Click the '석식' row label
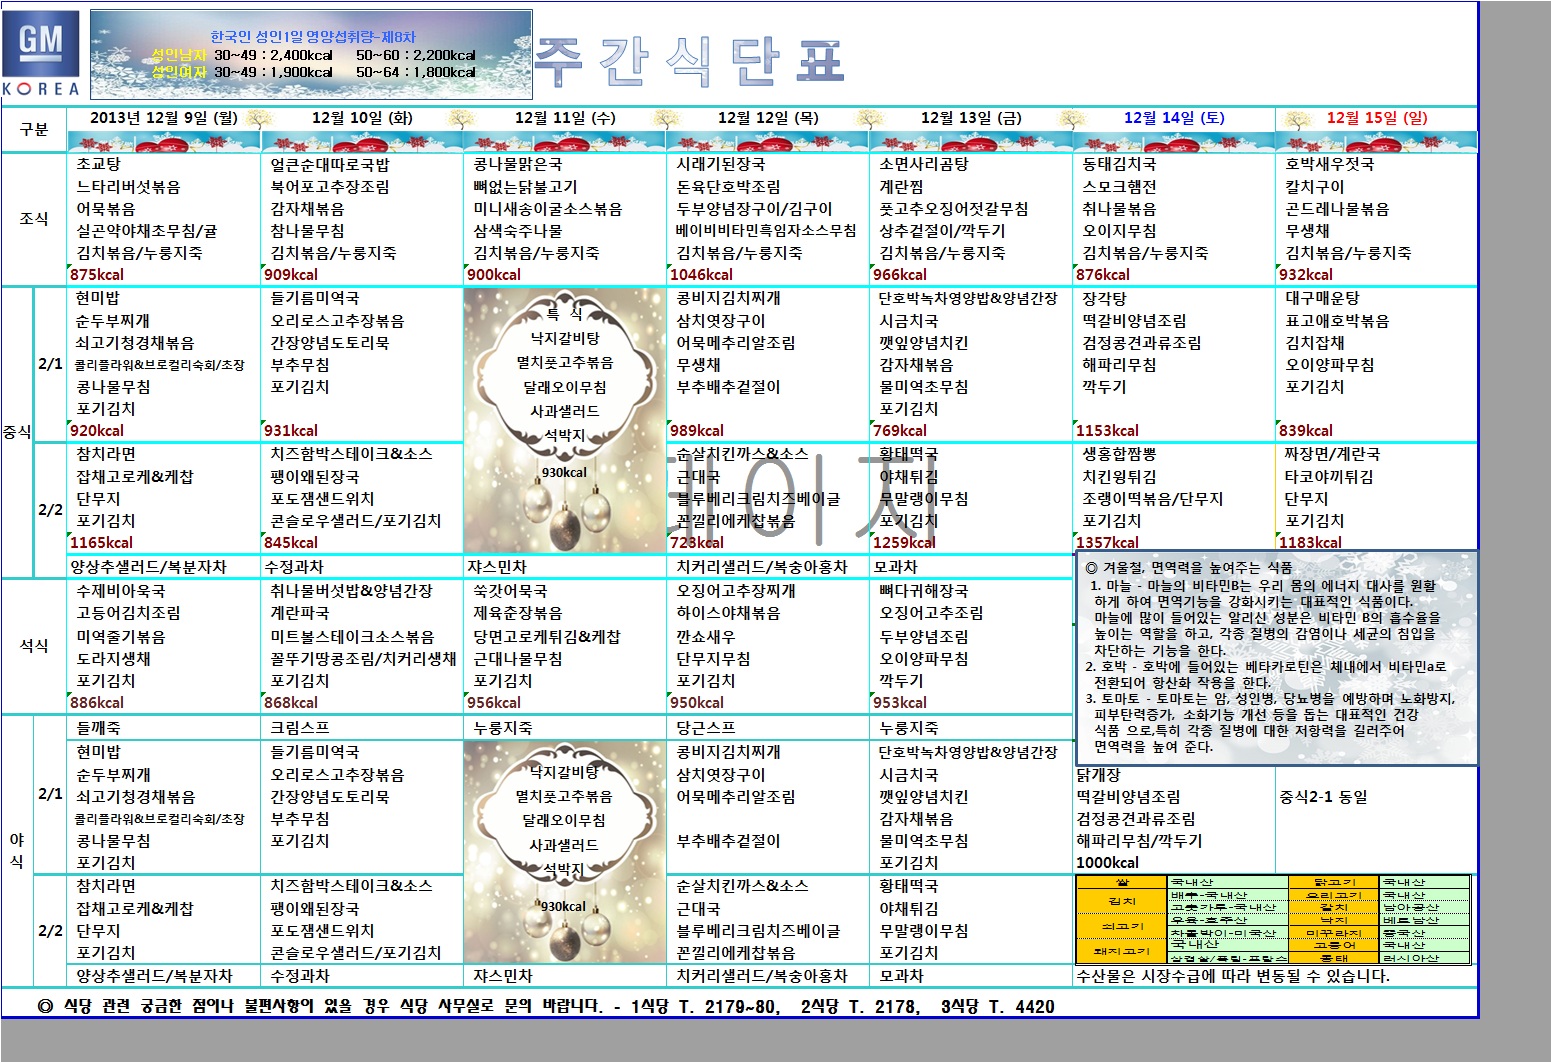Image resolution: width=1551 pixels, height=1062 pixels. [34, 646]
